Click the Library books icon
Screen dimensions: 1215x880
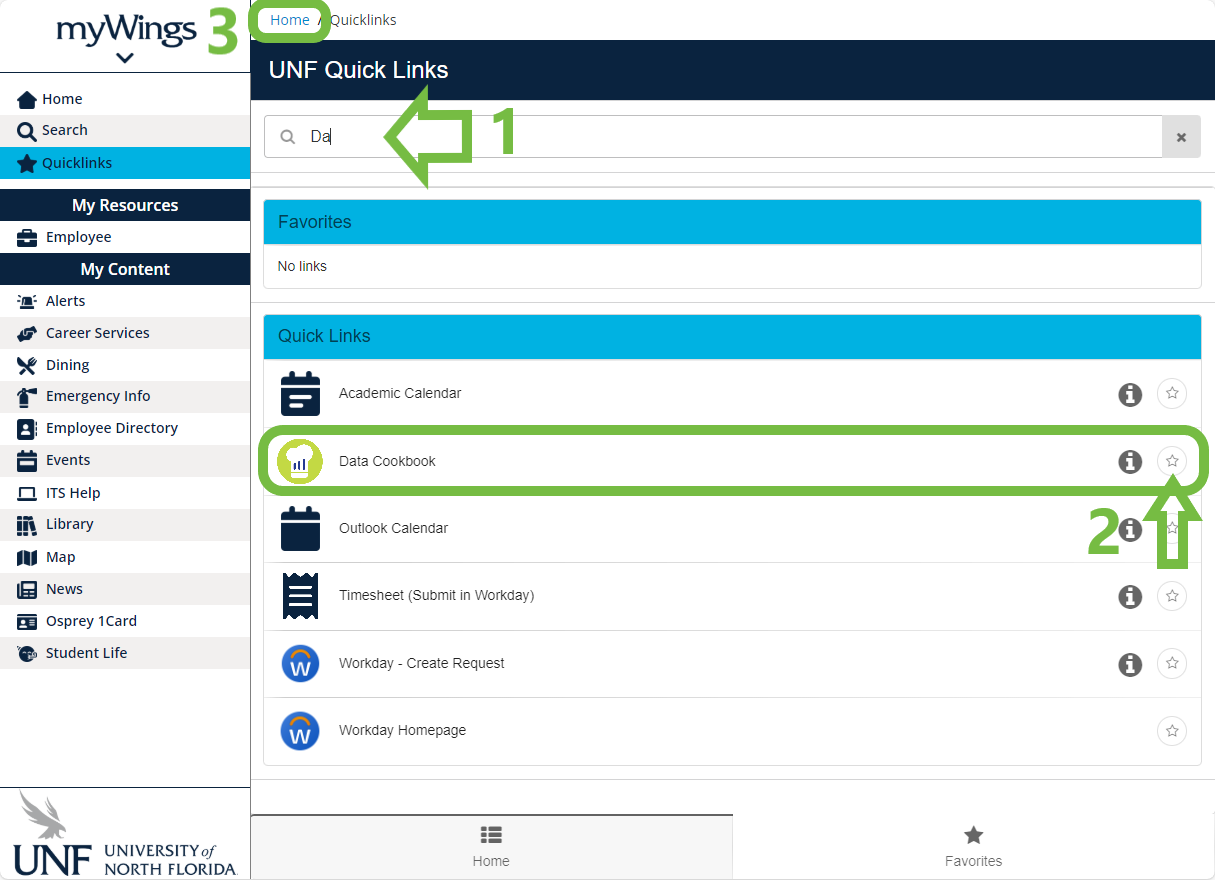(x=27, y=524)
